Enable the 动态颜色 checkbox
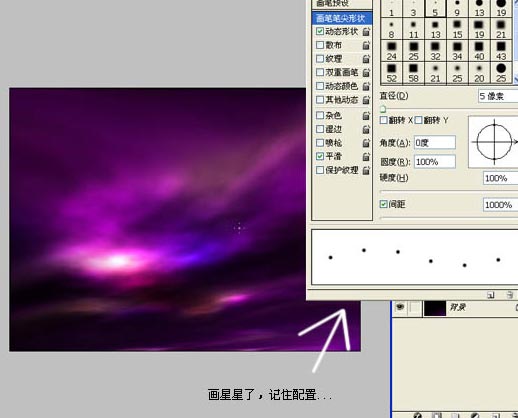Image resolution: width=518 pixels, height=418 pixels. [320, 86]
